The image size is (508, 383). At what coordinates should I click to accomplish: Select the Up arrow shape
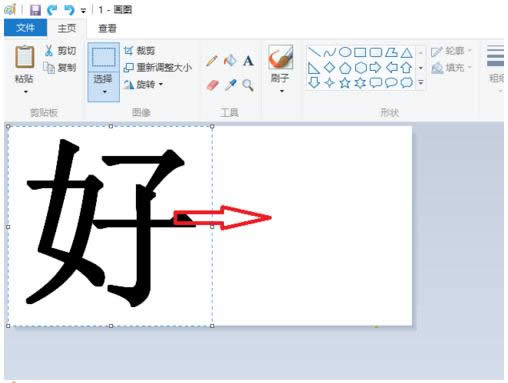[x=406, y=68]
